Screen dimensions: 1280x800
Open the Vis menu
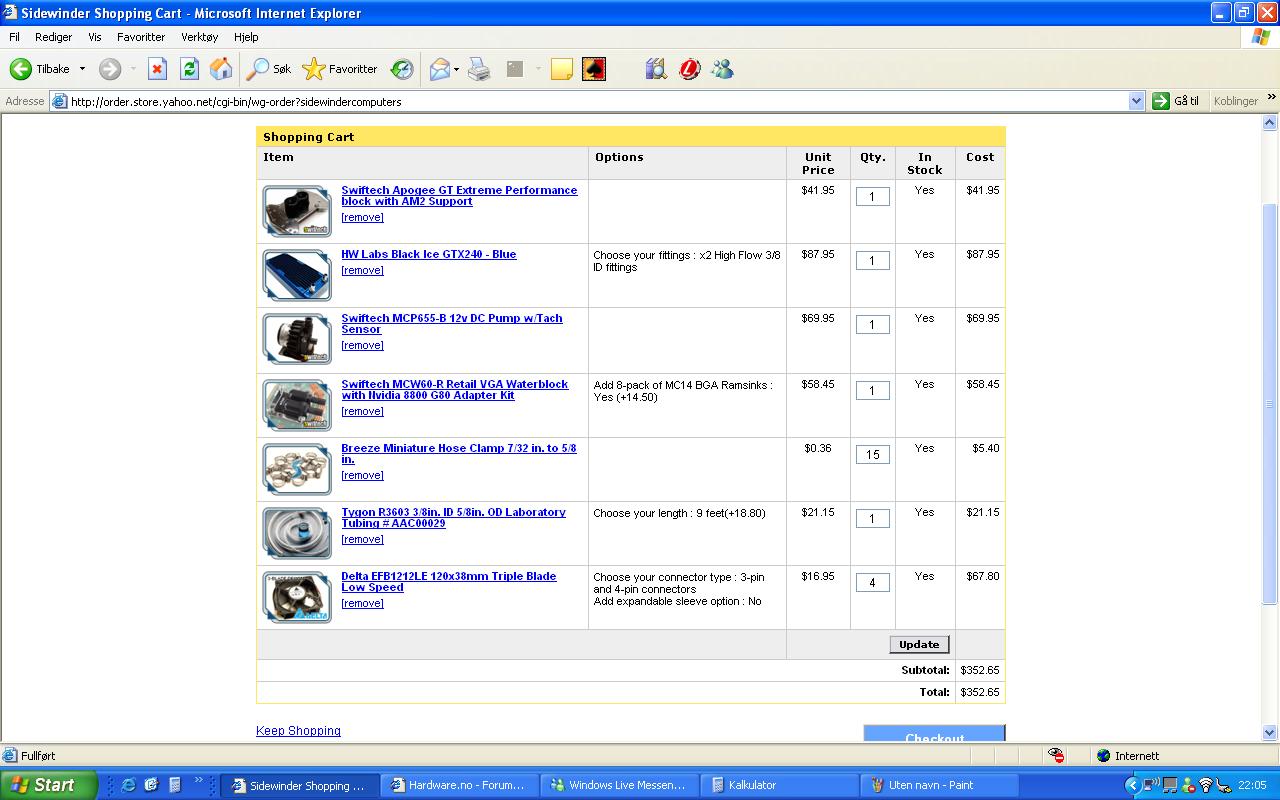(x=95, y=37)
